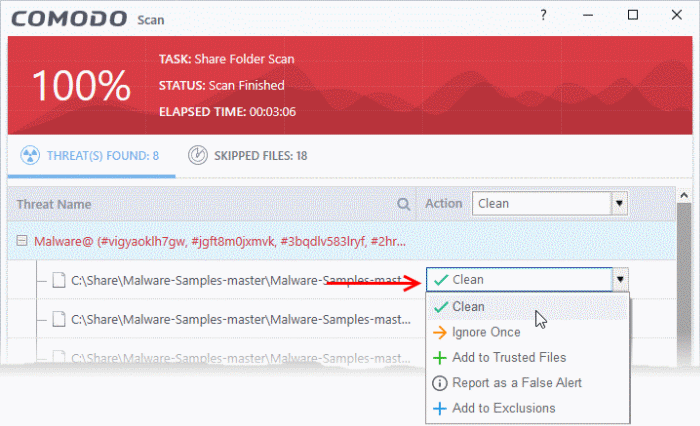Image resolution: width=700 pixels, height=426 pixels.
Task: Click the Threats Found radiation icon
Action: (x=30, y=155)
